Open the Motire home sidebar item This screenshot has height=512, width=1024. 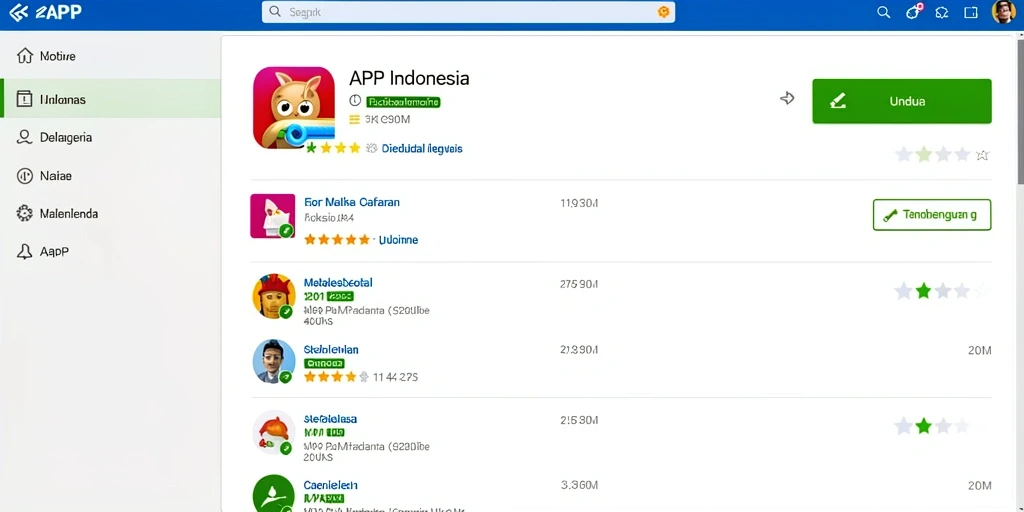pos(110,56)
